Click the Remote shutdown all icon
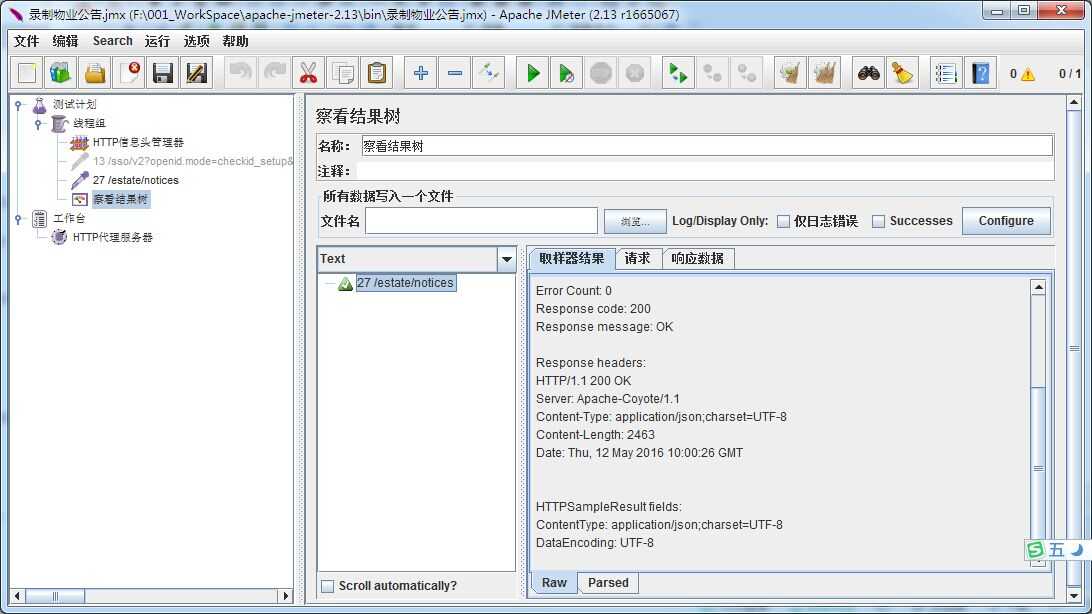Image resolution: width=1092 pixels, height=614 pixels. 746,73
